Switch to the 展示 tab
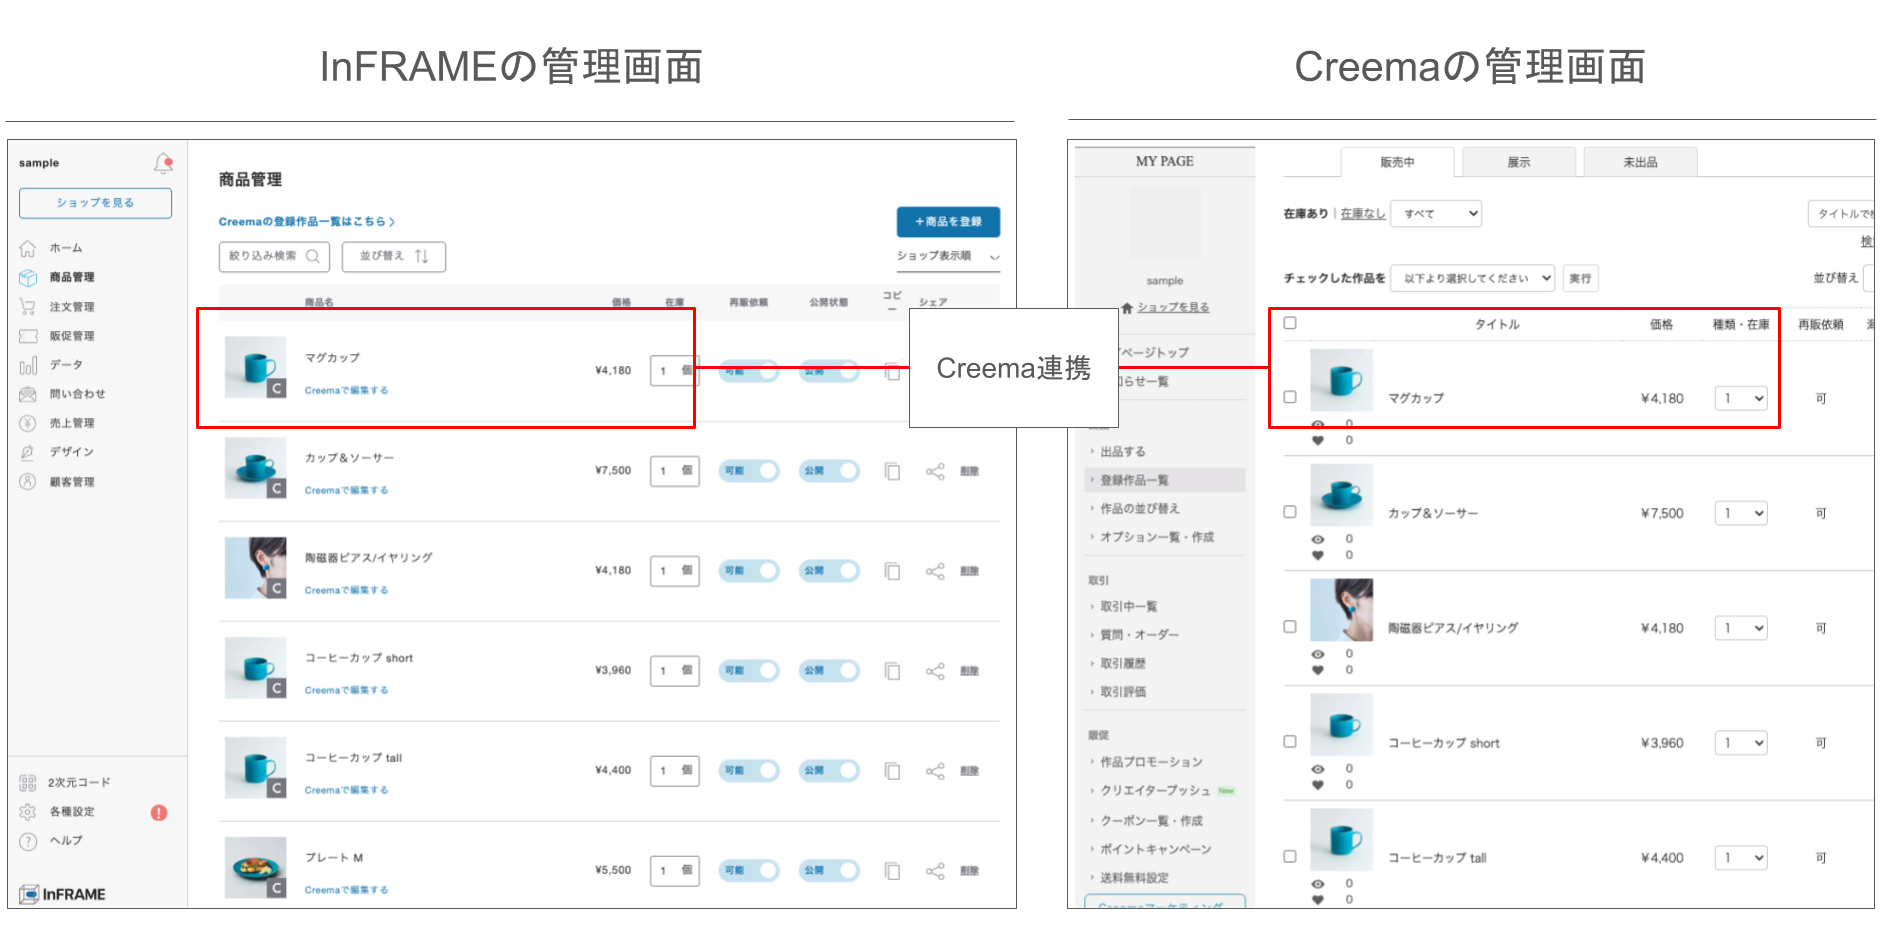 (x=1518, y=161)
